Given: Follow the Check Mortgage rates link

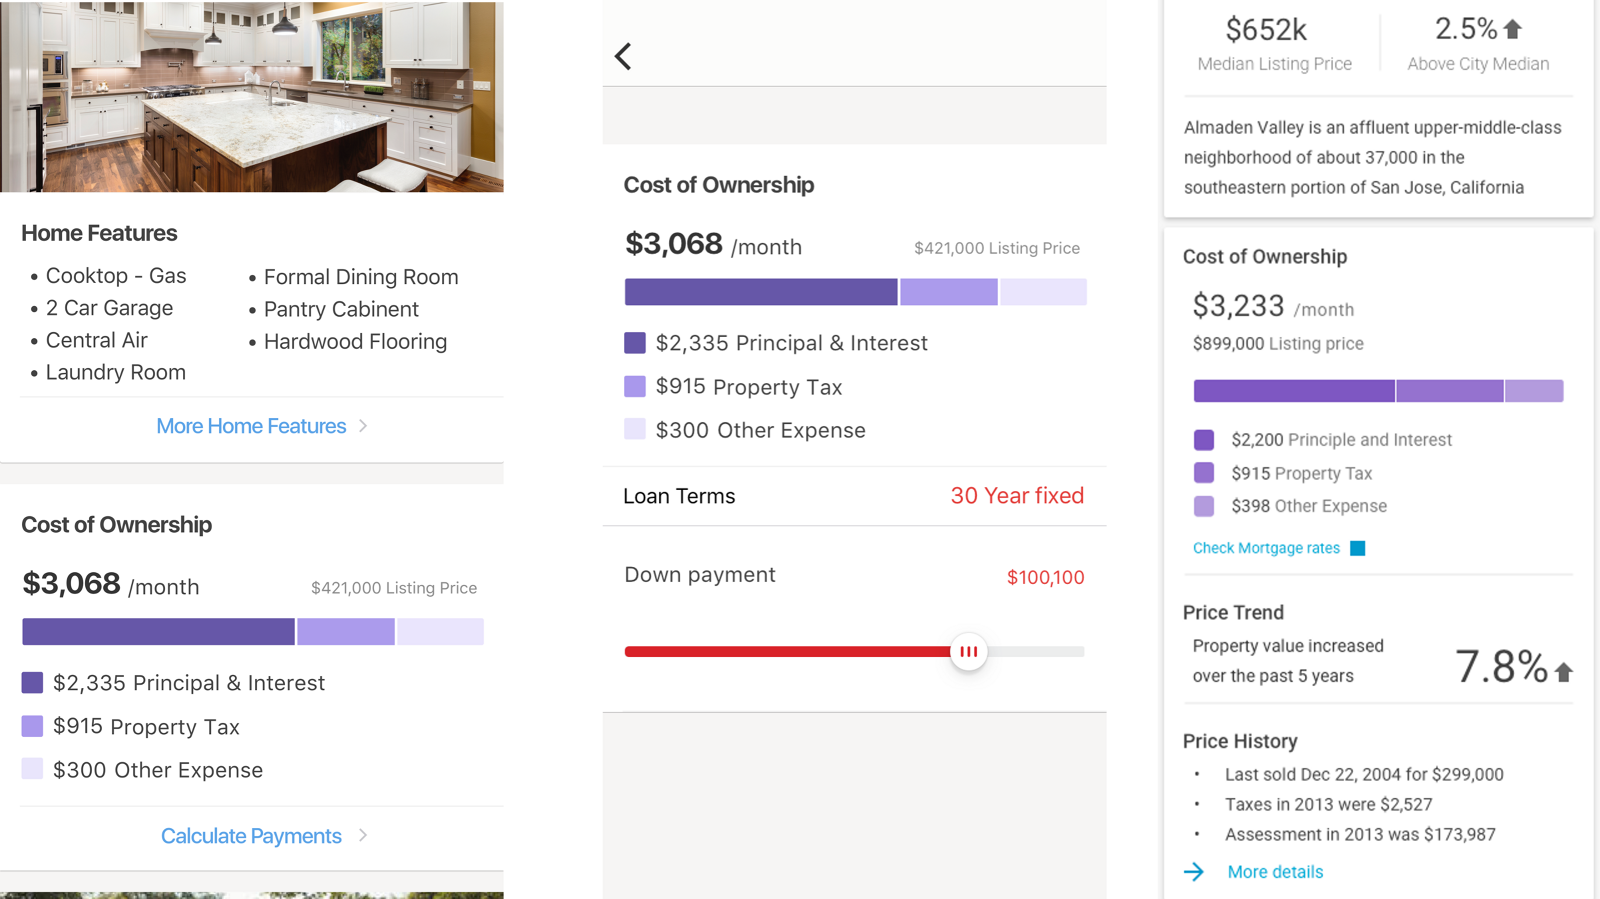Looking at the screenshot, I should click(x=1266, y=548).
